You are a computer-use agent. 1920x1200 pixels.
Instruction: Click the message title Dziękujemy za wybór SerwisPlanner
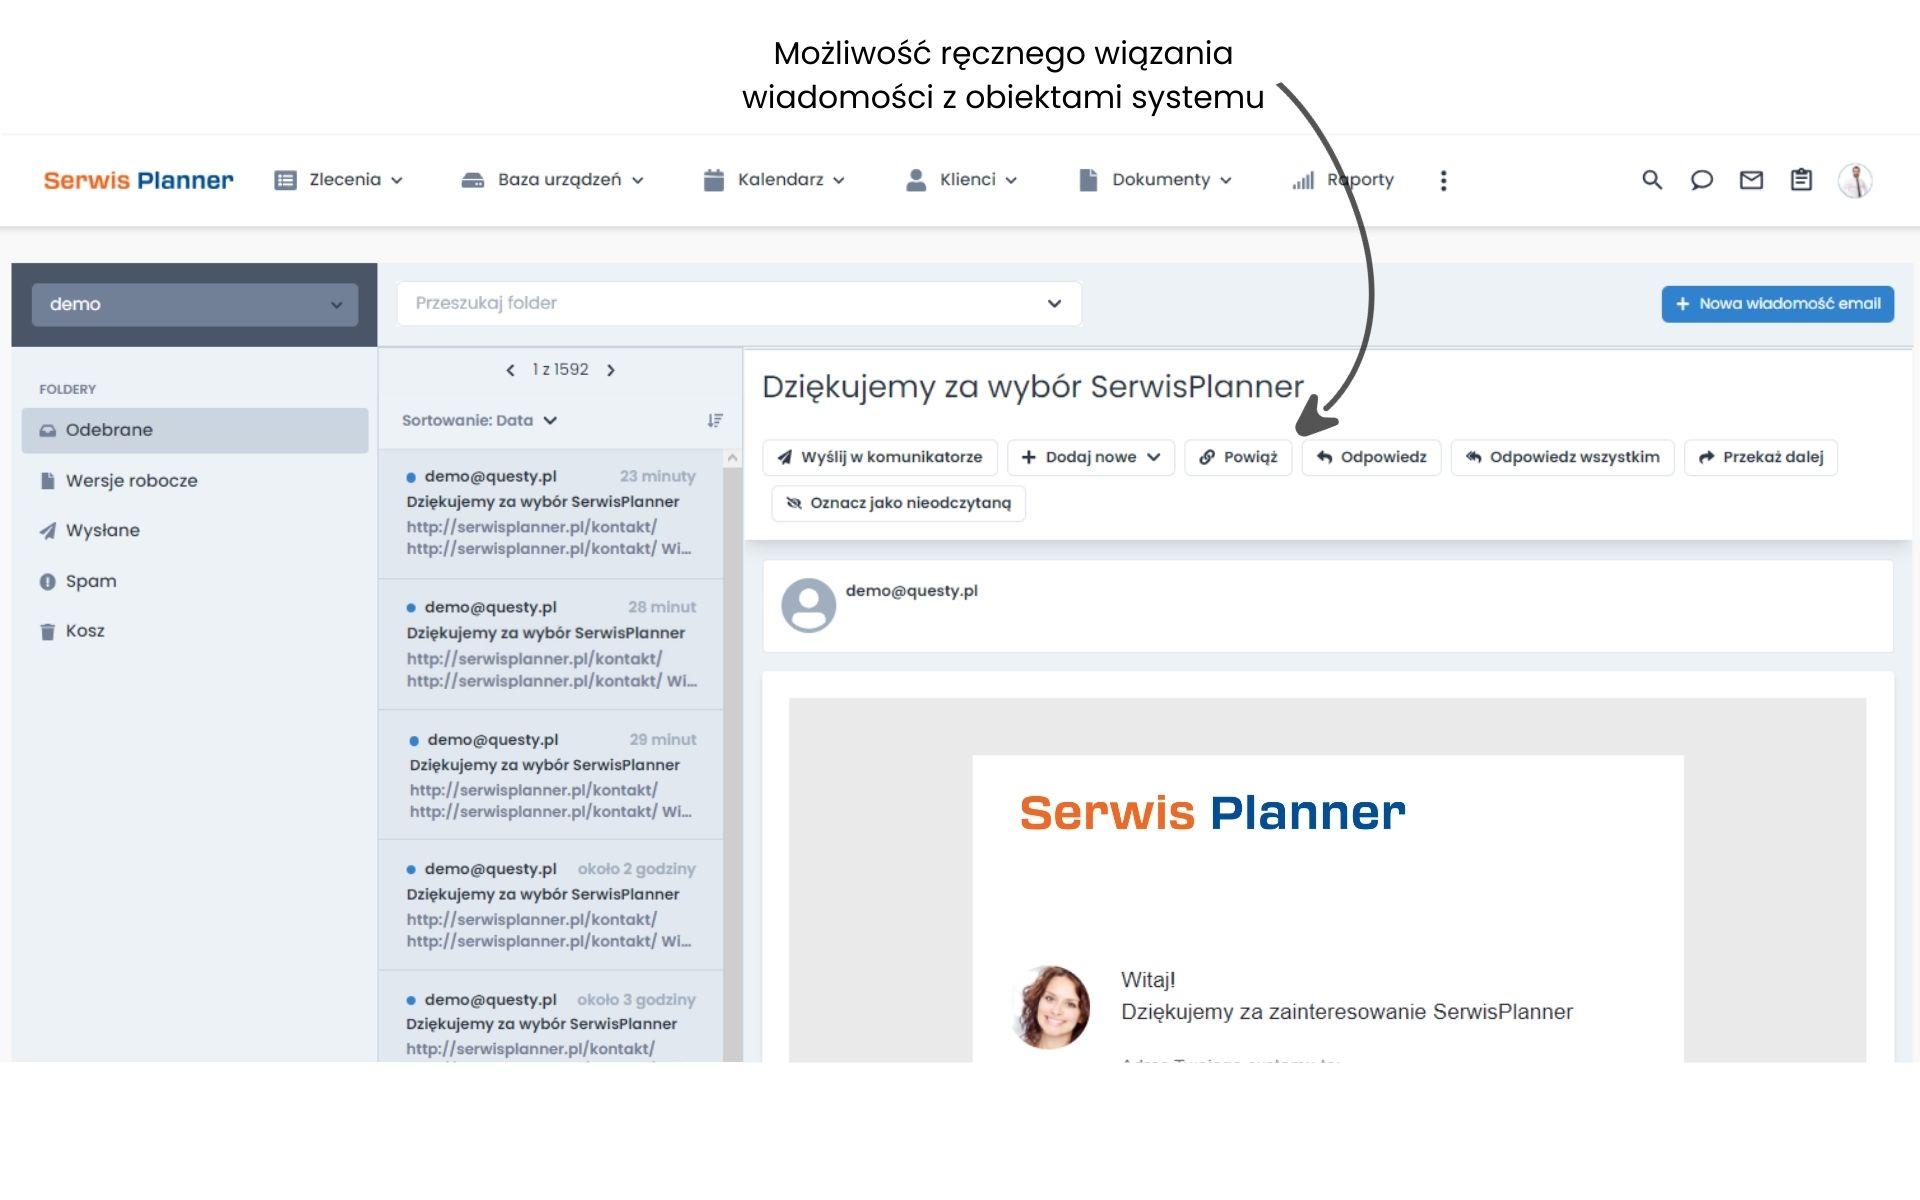(1033, 387)
